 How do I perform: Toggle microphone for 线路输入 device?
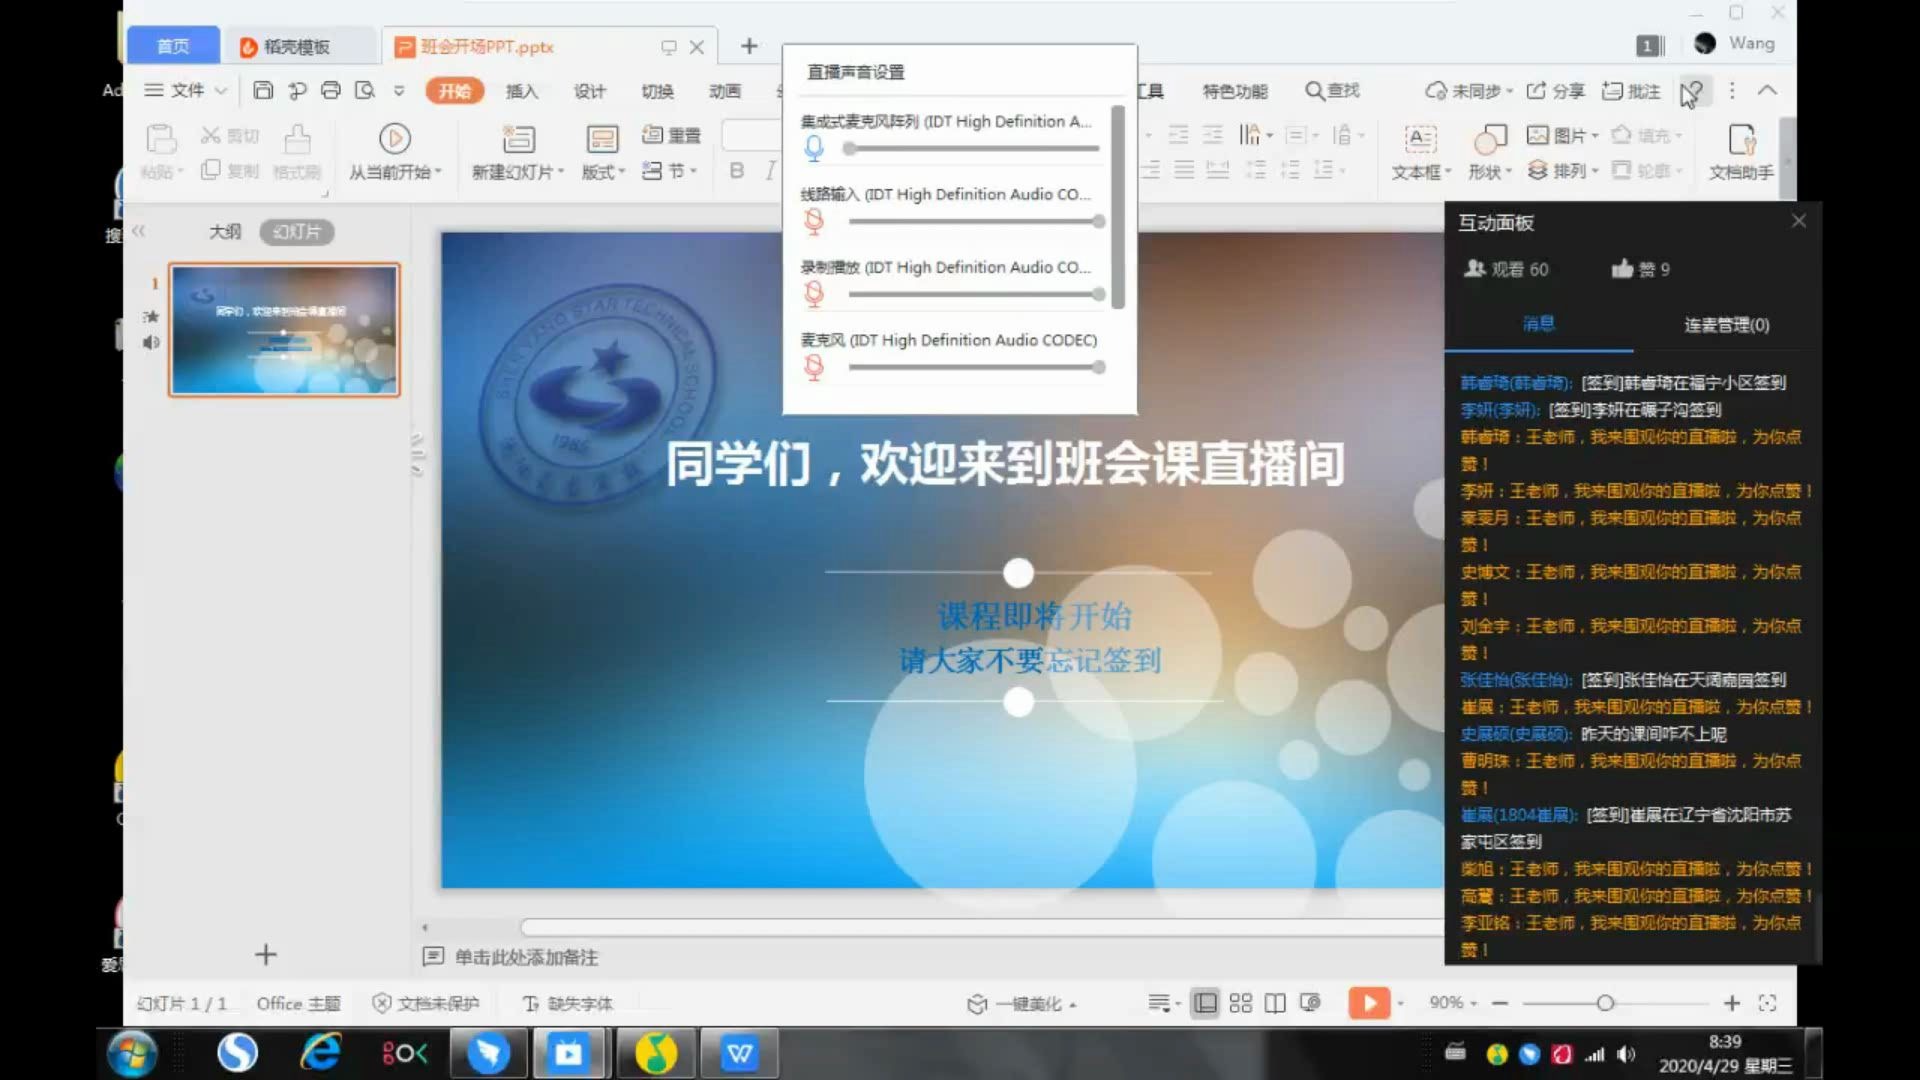point(812,220)
